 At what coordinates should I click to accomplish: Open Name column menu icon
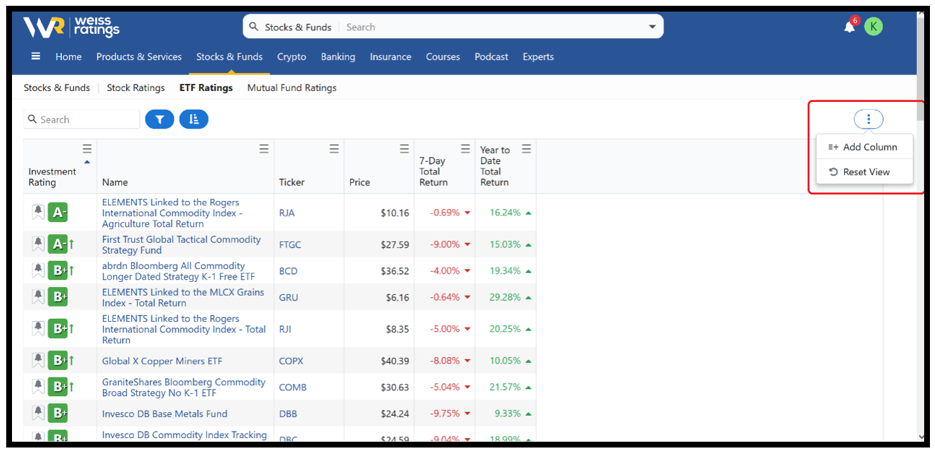tap(264, 148)
